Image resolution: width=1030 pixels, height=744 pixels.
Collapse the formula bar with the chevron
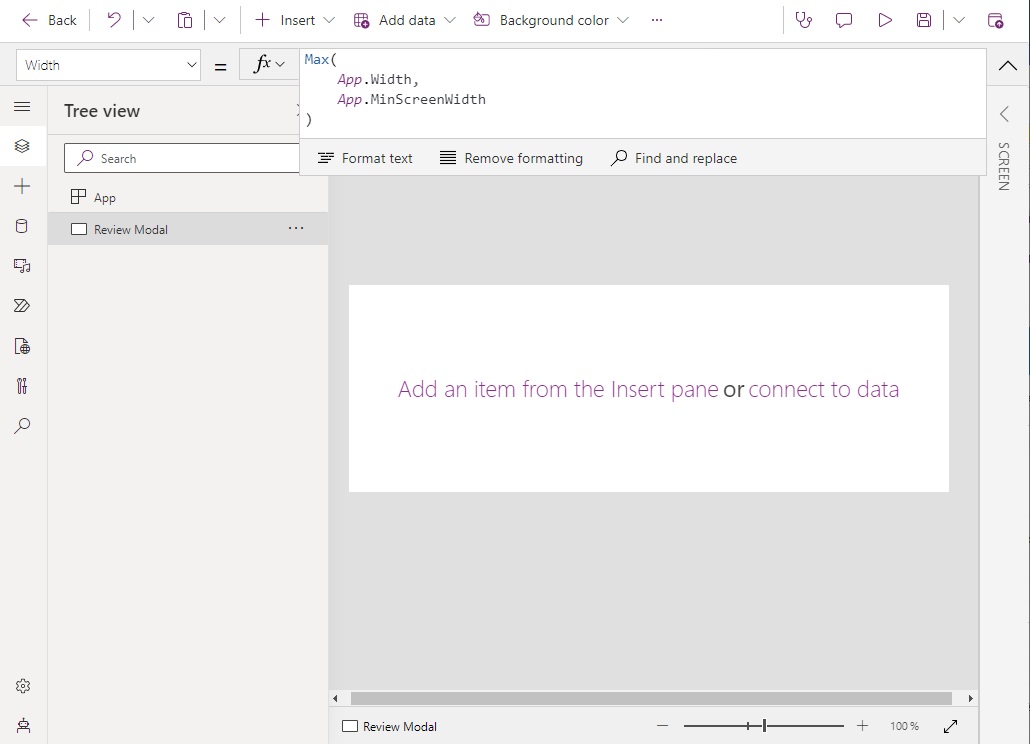(1007, 66)
